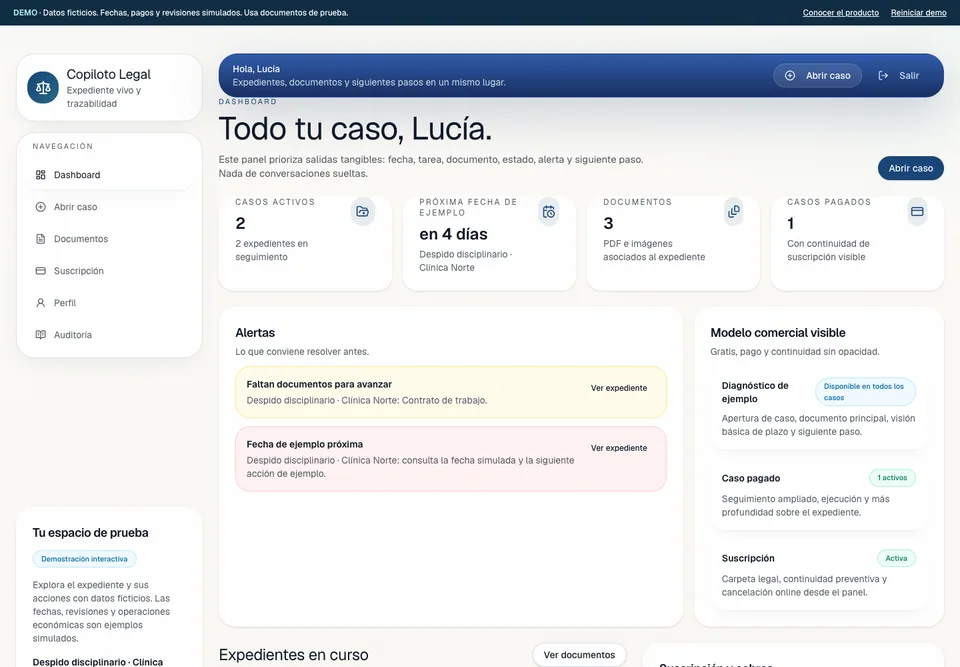This screenshot has width=960, height=667.
Task: Click the Copiloto Legal scales logo
Action: pos(43,88)
